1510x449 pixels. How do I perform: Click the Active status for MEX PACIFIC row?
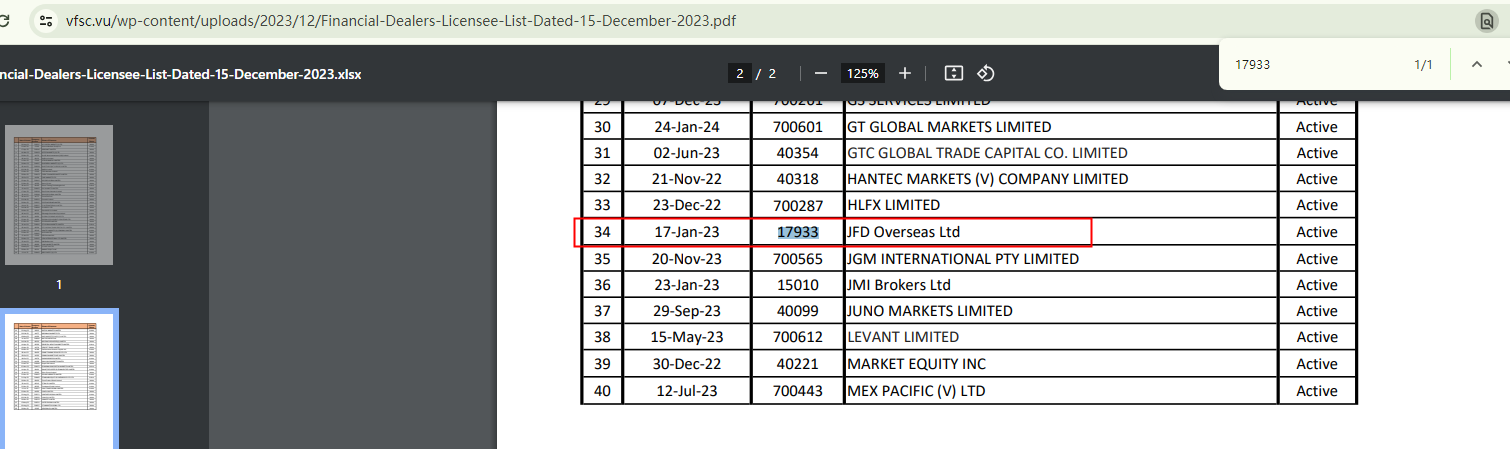pyautogui.click(x=1316, y=391)
